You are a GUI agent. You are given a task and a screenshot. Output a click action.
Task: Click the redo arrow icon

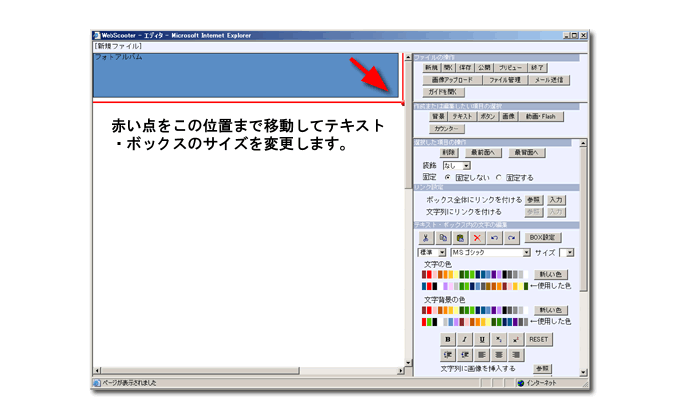click(x=512, y=238)
